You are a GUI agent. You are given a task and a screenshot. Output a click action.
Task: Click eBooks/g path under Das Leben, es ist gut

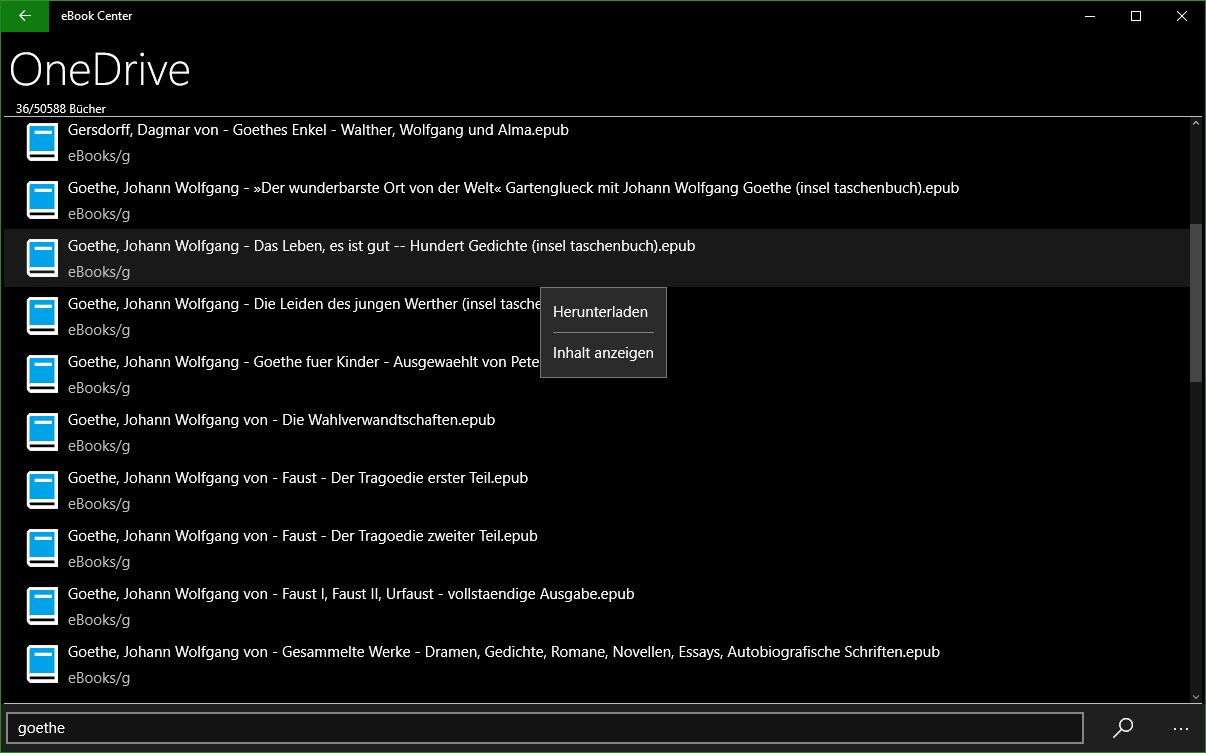click(99, 272)
